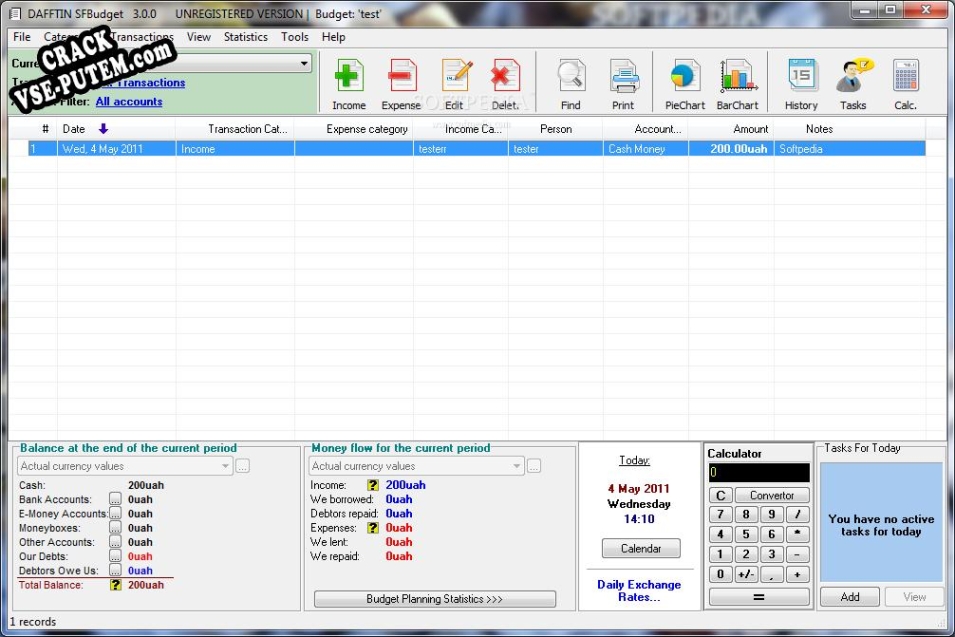Open the Statistics menu
The image size is (955, 637).
pyautogui.click(x=245, y=37)
